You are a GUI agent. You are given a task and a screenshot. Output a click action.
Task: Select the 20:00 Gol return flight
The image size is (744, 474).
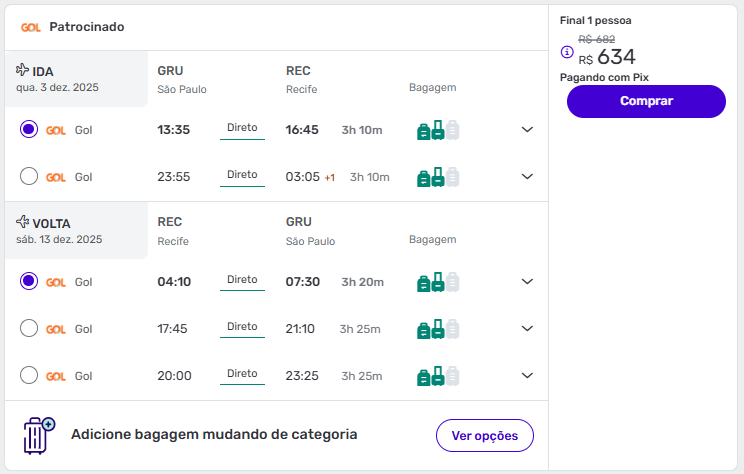29,375
